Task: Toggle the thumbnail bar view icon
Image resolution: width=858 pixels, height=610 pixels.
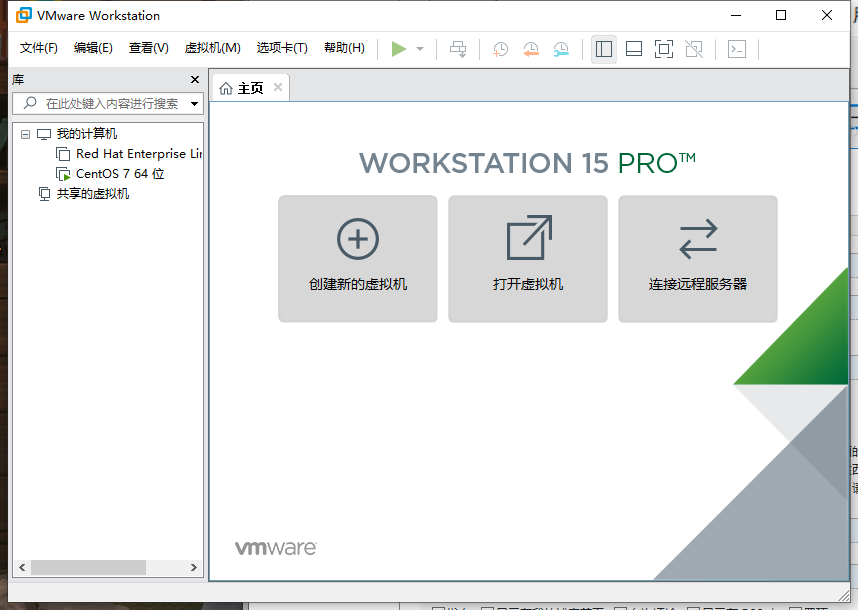Action: coord(634,49)
